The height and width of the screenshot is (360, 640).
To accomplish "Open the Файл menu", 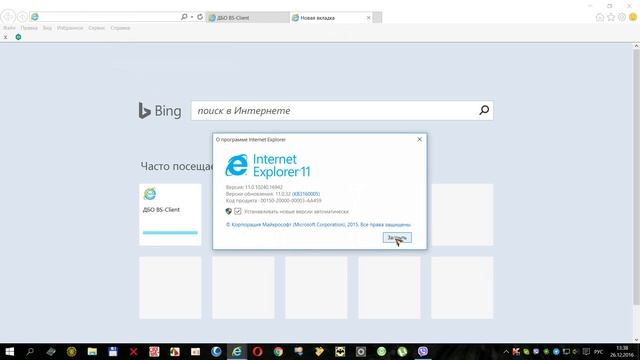I will click(9, 28).
